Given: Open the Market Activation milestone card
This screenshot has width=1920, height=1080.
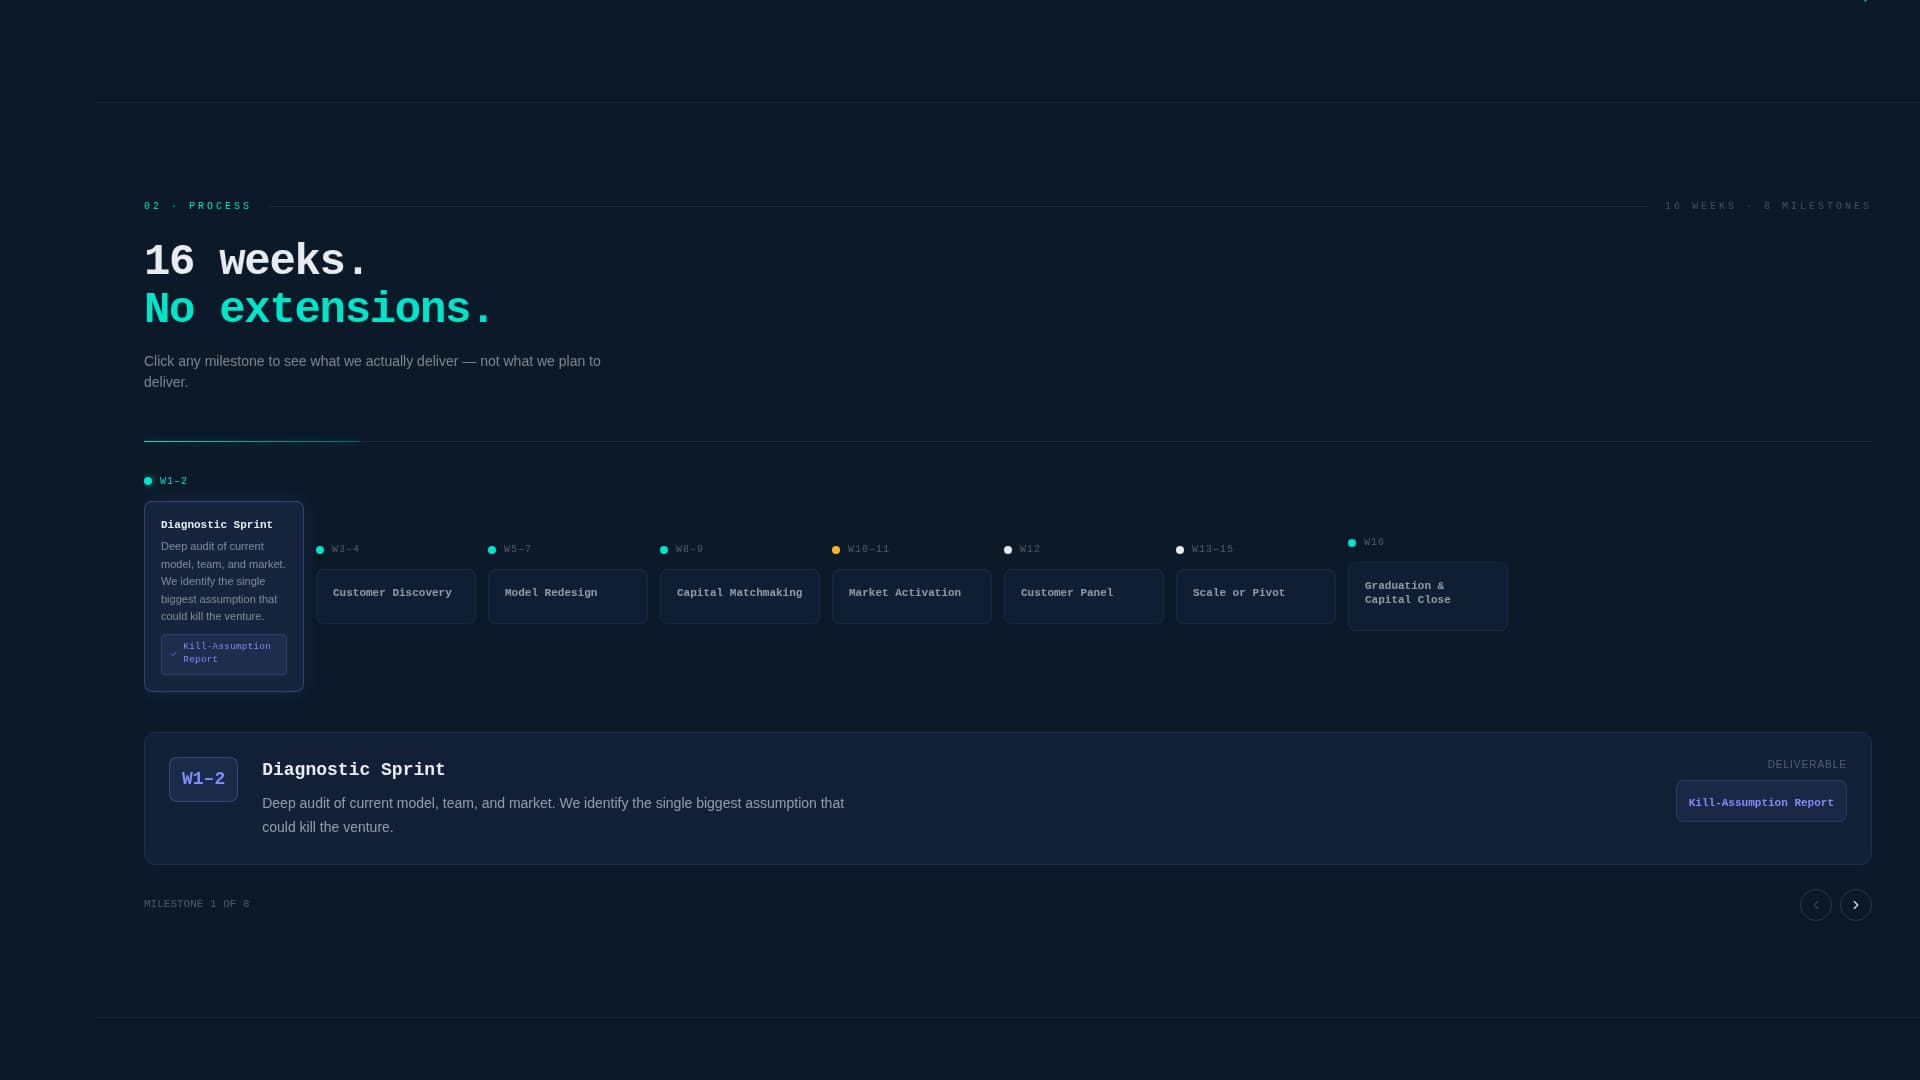Looking at the screenshot, I should click(912, 596).
